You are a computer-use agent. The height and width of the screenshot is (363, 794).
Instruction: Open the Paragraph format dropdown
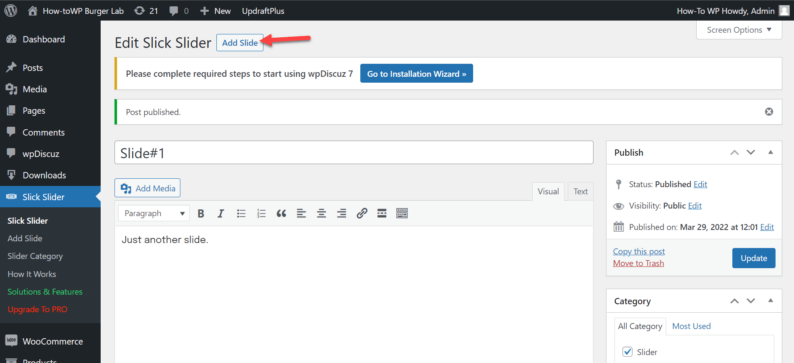coord(154,214)
